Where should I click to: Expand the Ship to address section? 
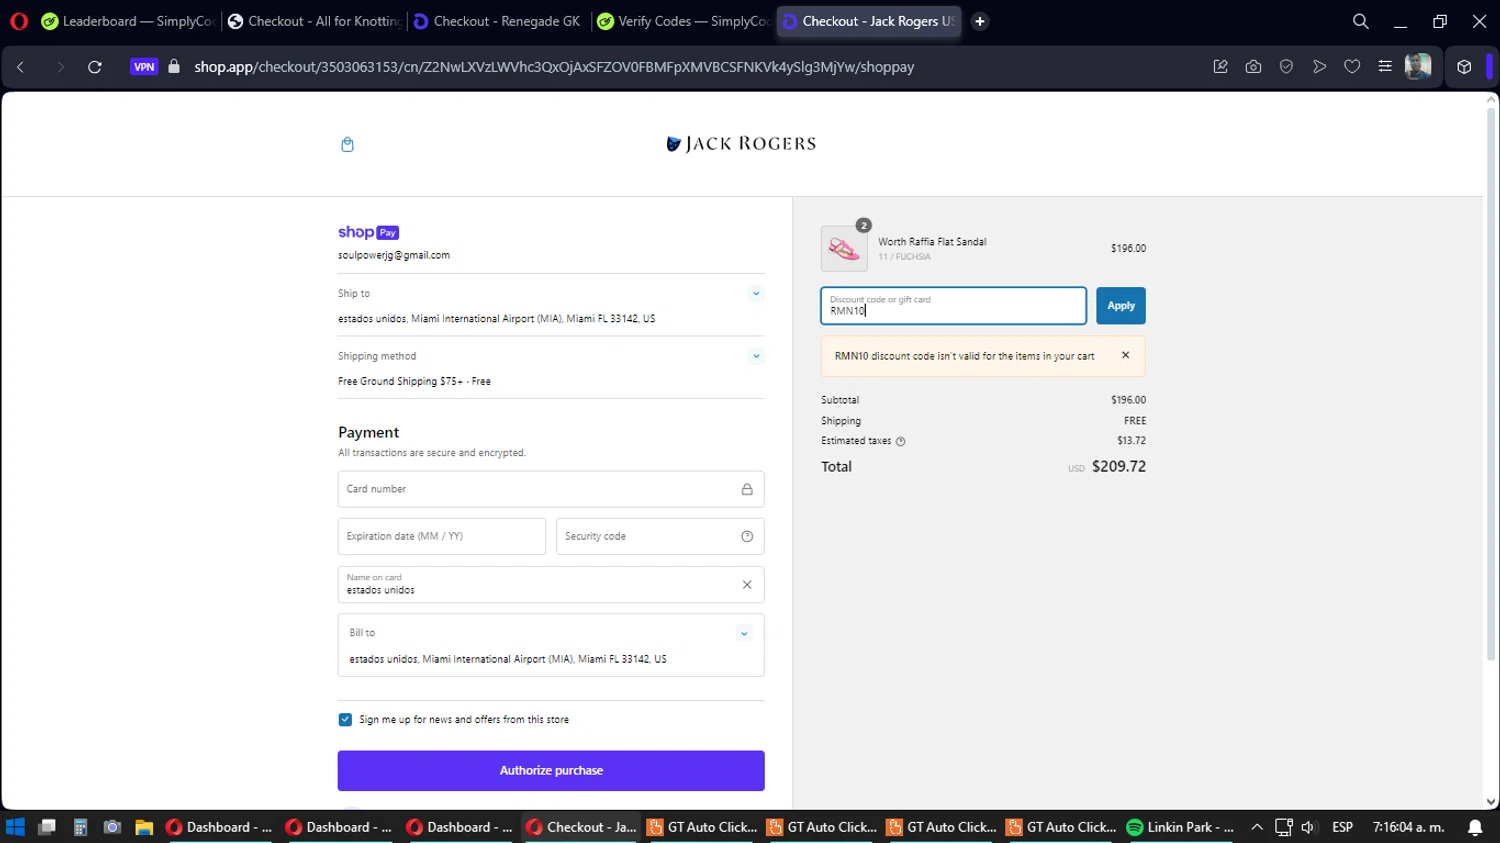click(756, 293)
